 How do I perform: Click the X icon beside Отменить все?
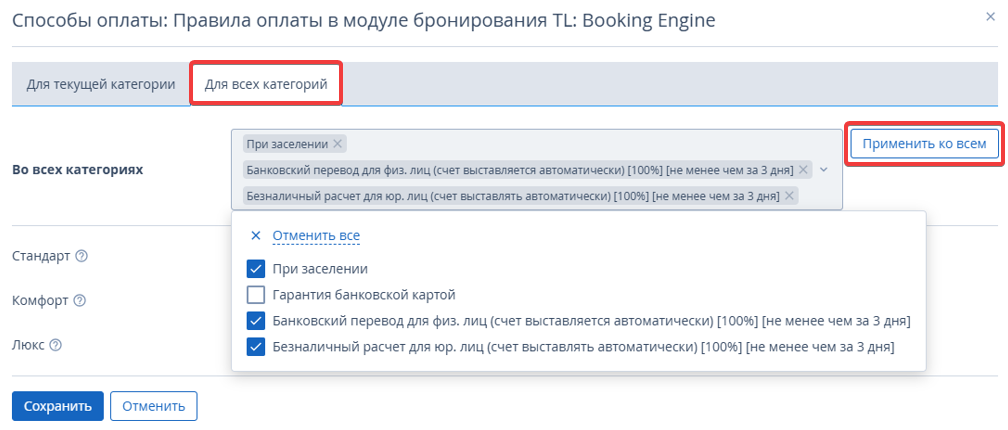click(256, 236)
